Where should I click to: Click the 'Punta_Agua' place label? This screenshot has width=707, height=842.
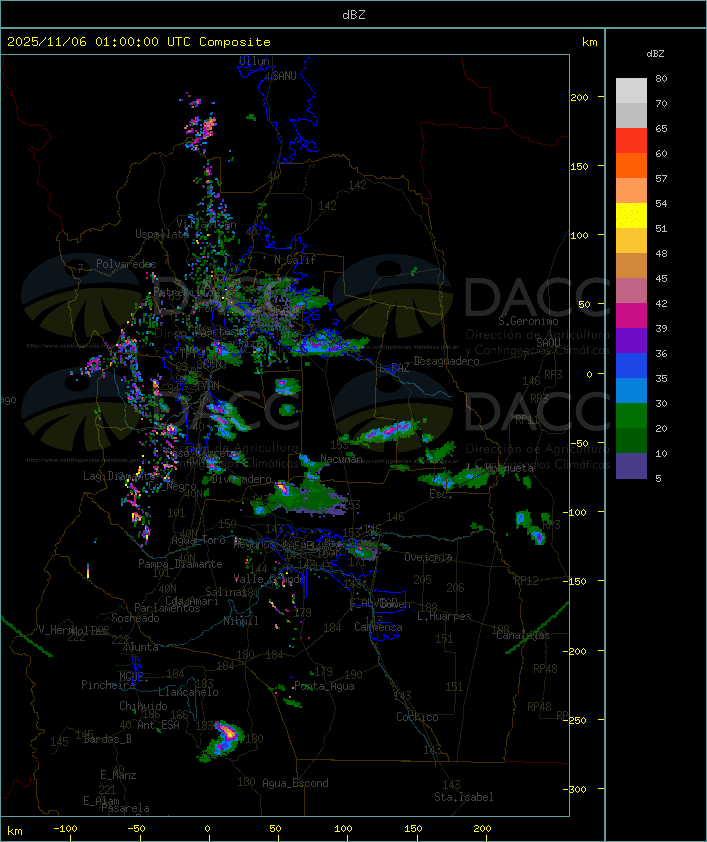[324, 686]
